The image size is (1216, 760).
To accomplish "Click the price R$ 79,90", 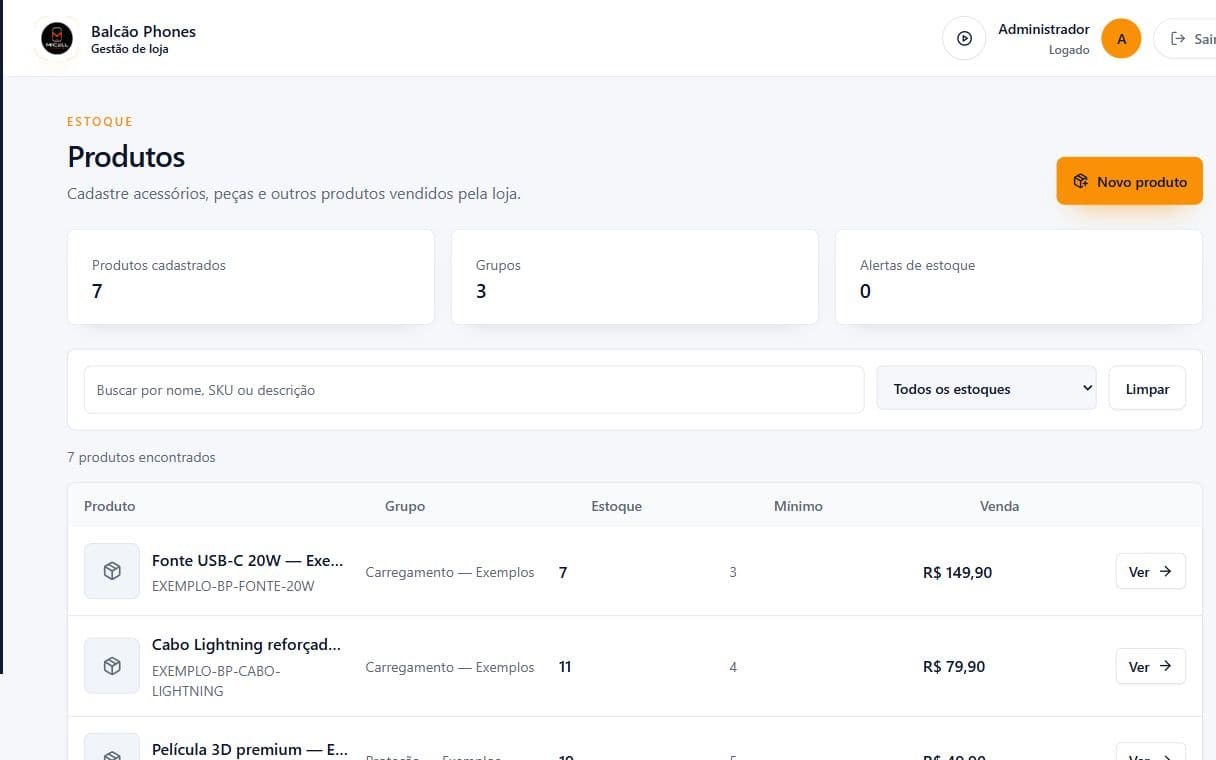I will (954, 667).
